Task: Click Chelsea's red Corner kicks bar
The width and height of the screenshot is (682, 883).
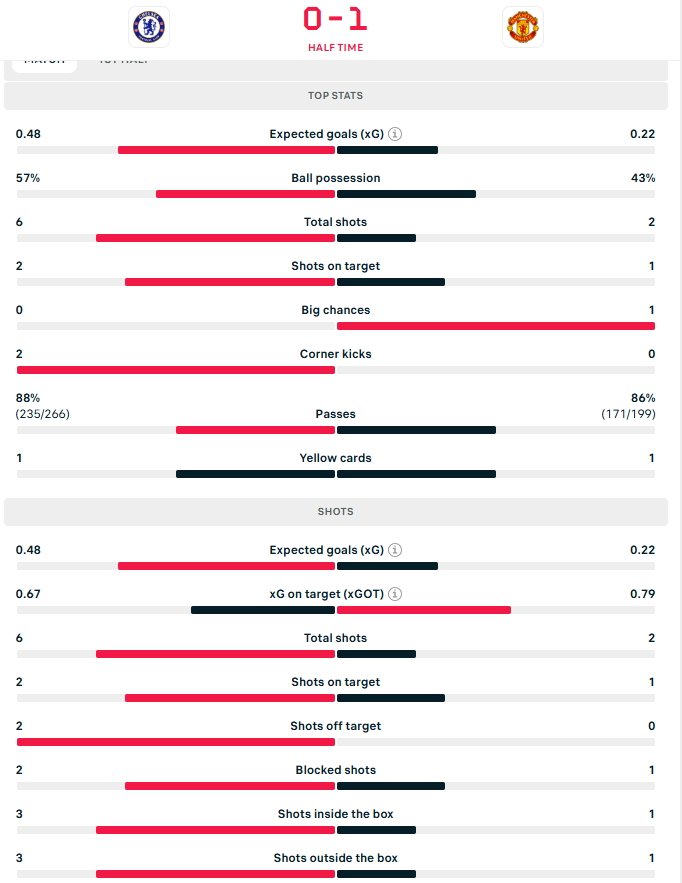Action: [176, 370]
